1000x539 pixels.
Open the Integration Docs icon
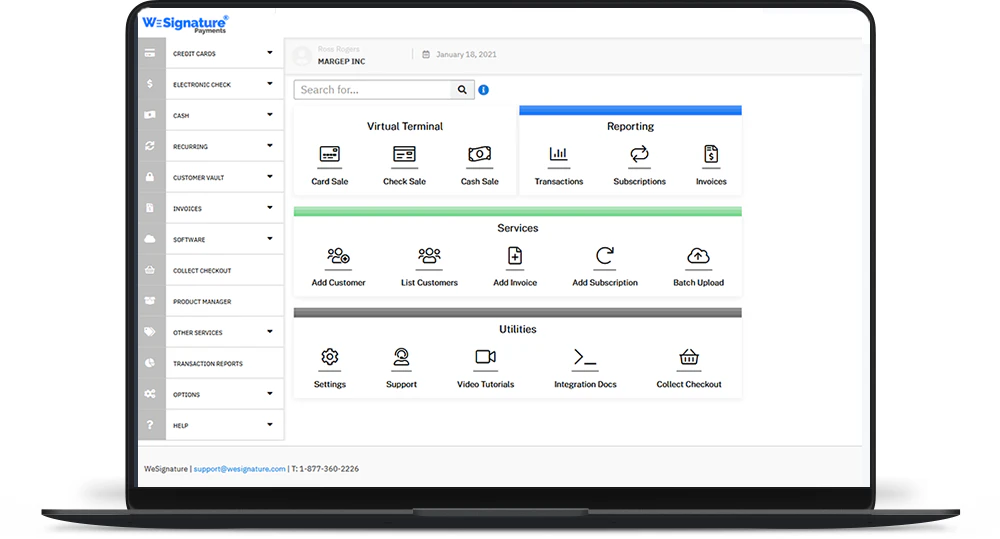[585, 357]
